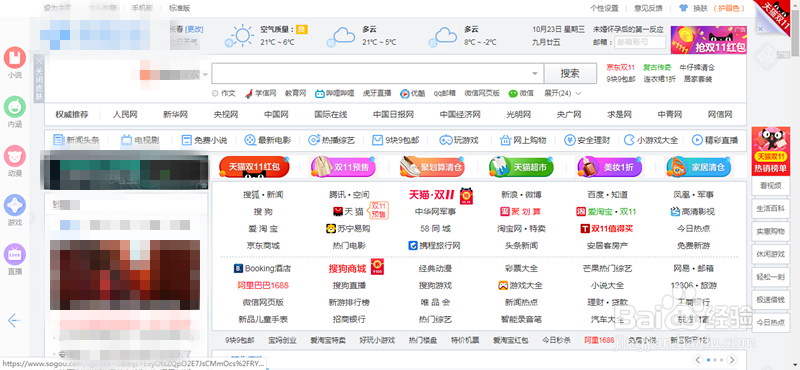800x370 pixels.
Task: Open the 天猫双11 热销榜单 side banner
Action: tap(770, 150)
